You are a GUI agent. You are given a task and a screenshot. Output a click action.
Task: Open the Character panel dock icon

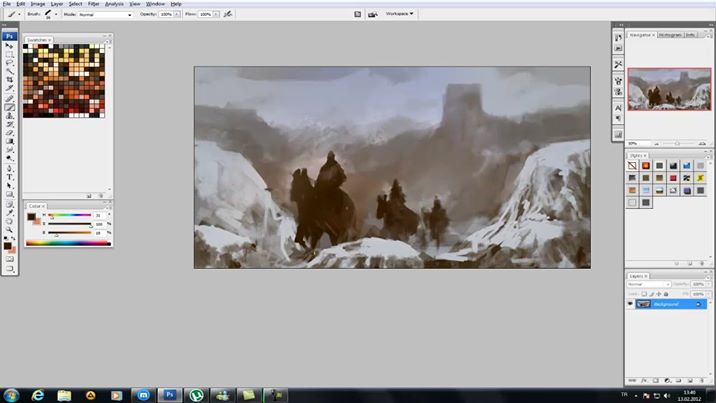point(618,108)
